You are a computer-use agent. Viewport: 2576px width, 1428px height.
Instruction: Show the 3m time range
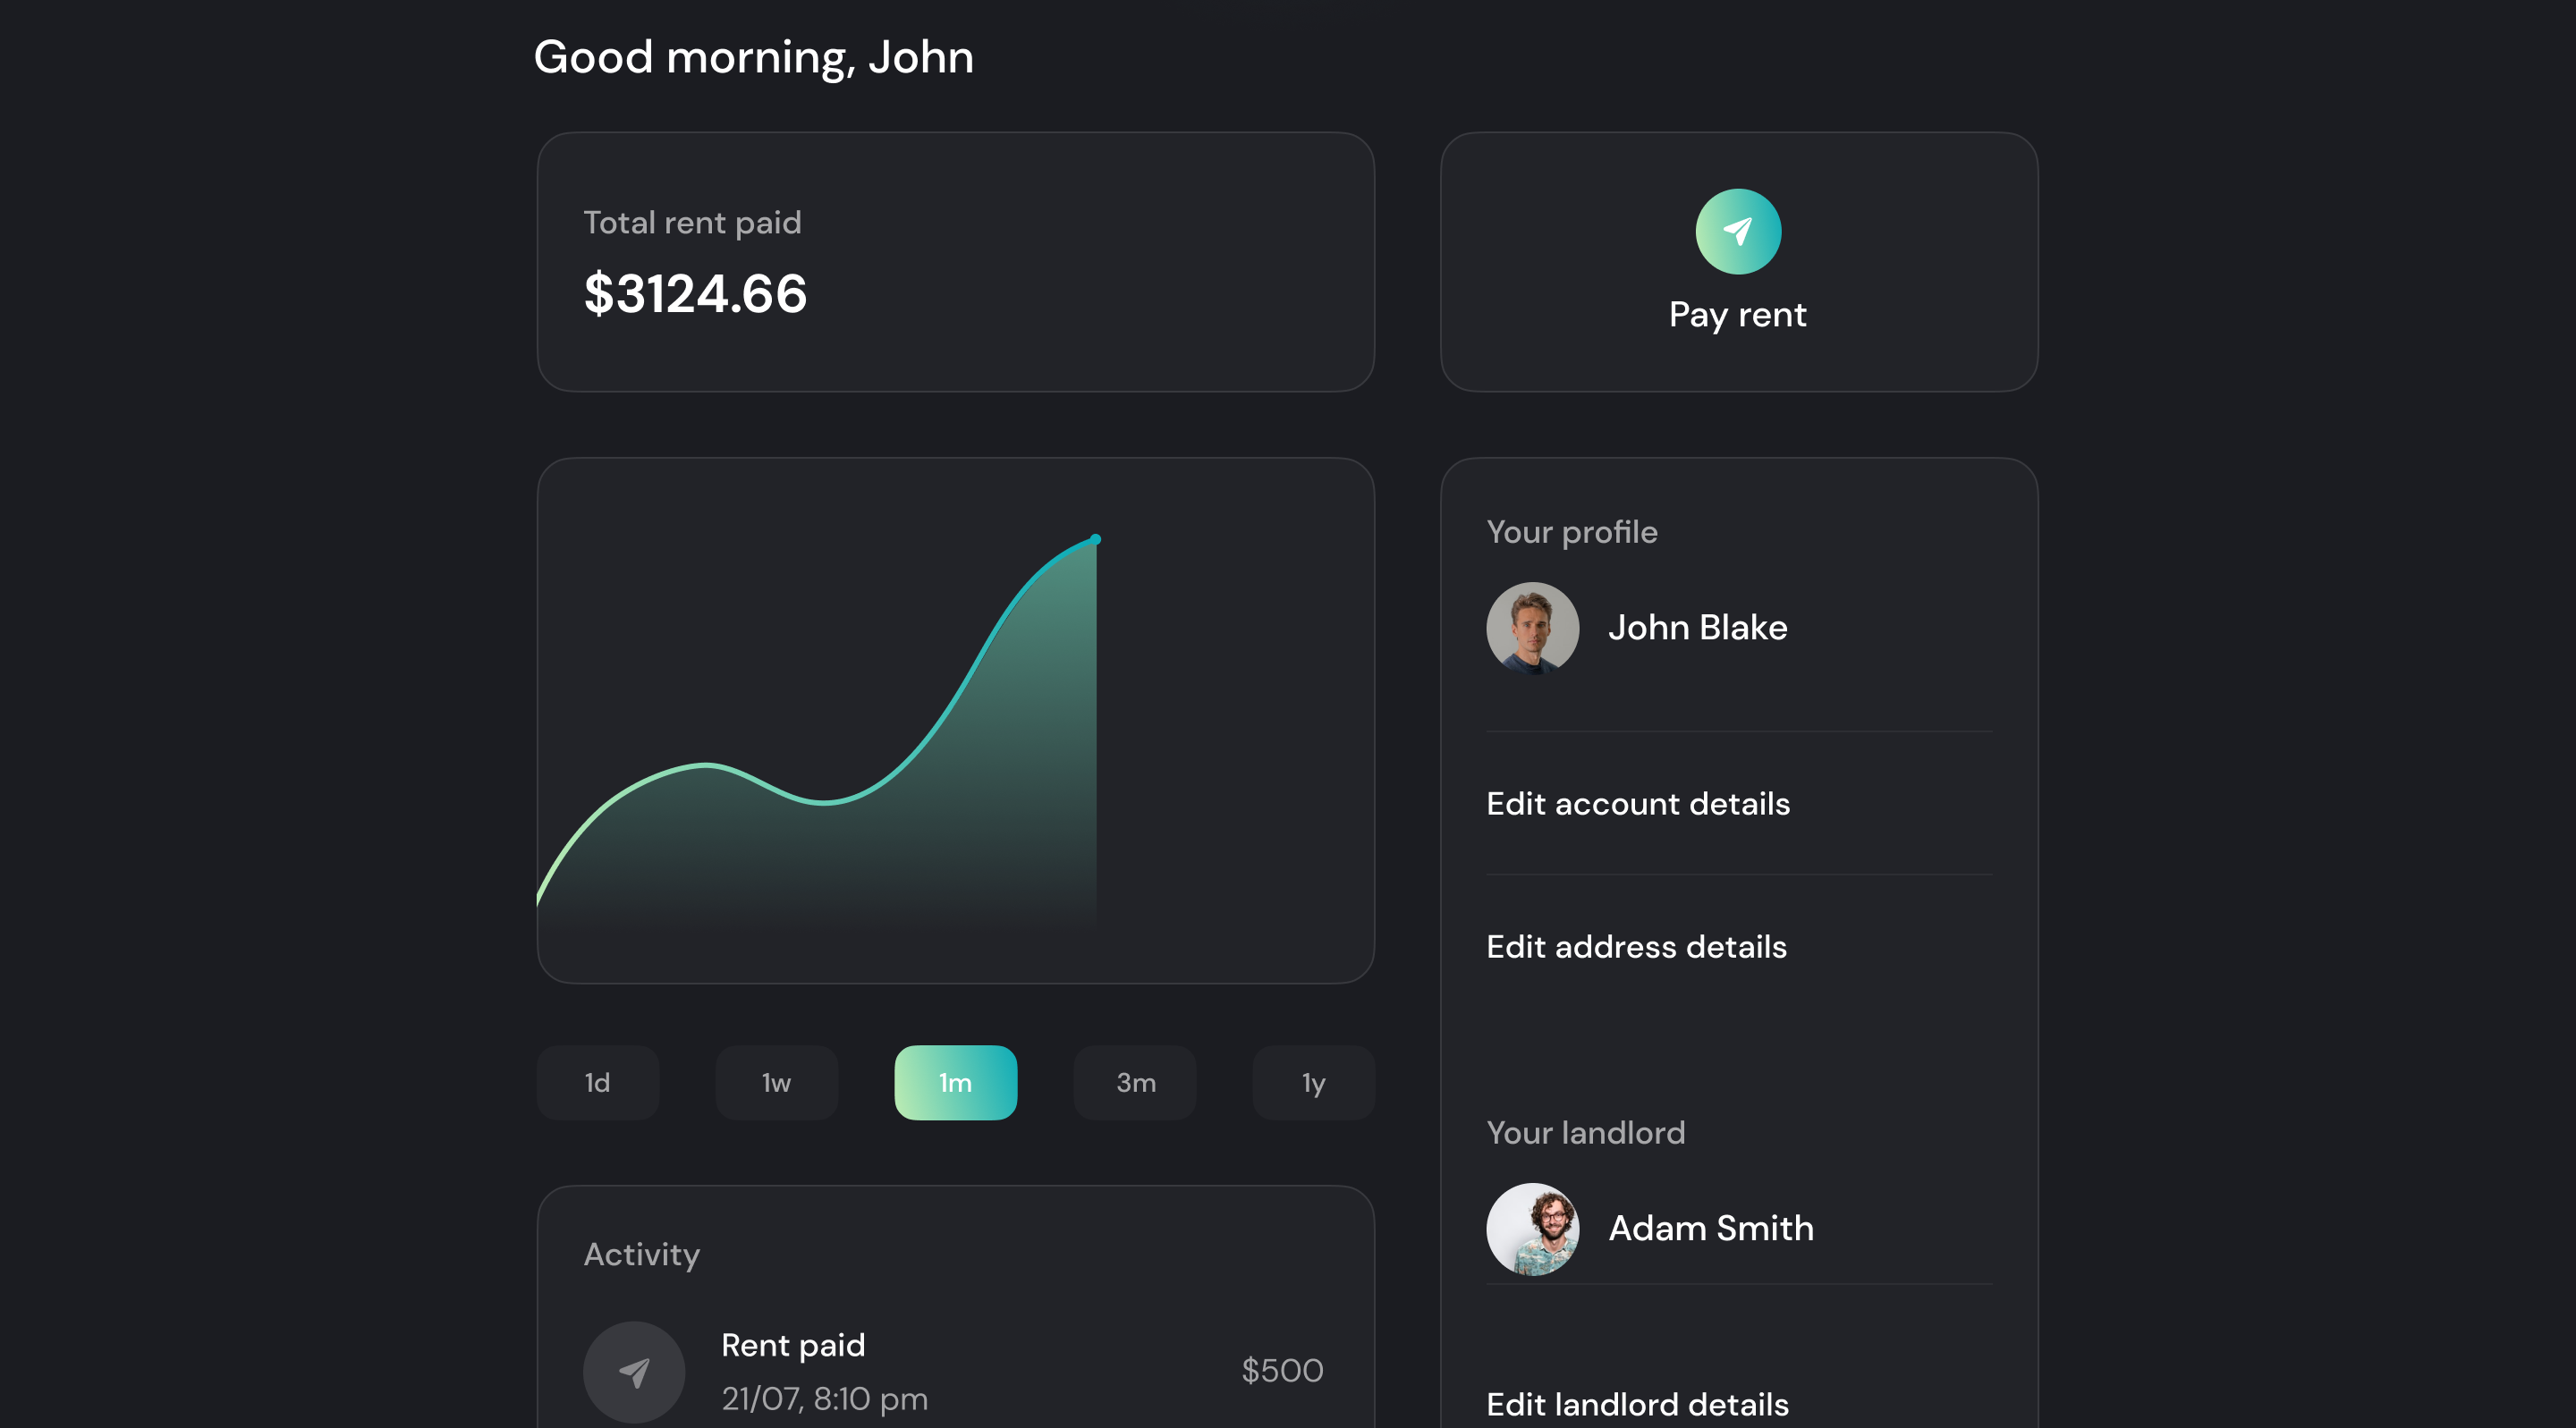tap(1135, 1082)
